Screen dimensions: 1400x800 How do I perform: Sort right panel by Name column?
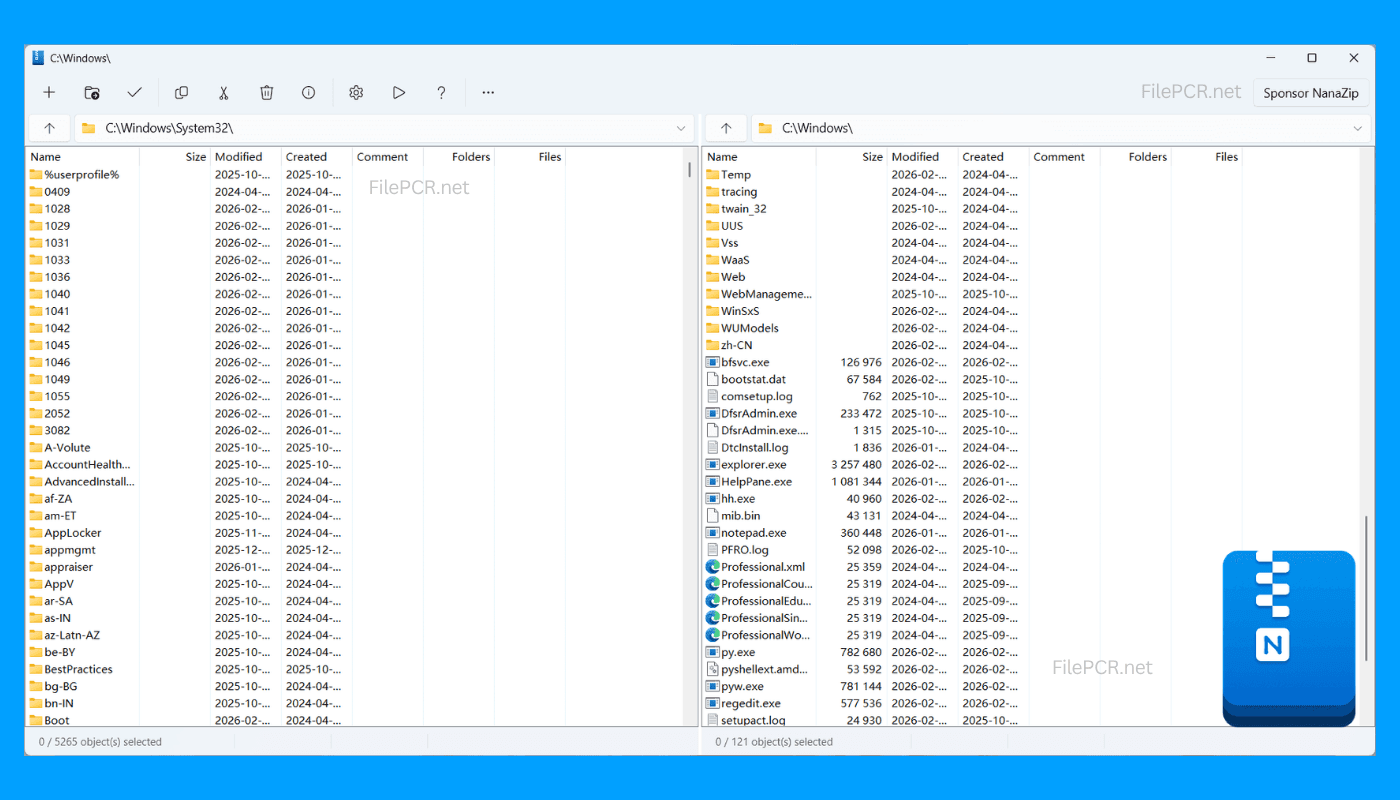(x=760, y=157)
